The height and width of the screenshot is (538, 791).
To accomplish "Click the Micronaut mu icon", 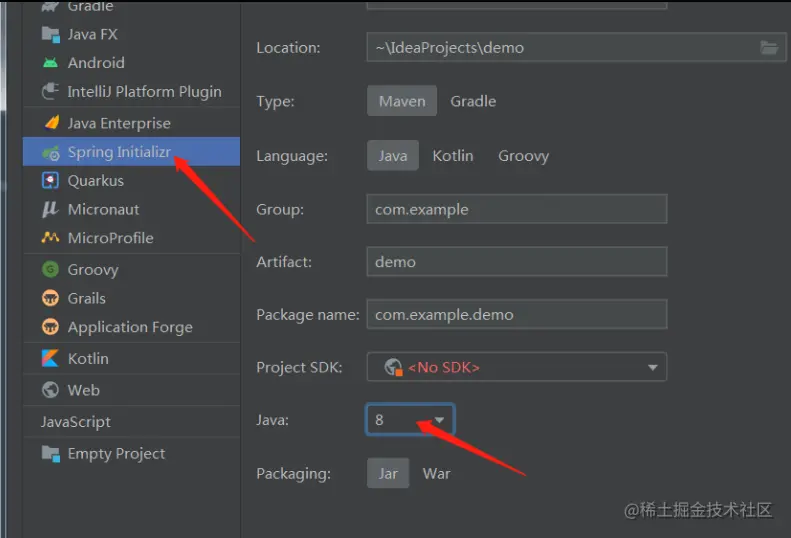I will point(50,209).
